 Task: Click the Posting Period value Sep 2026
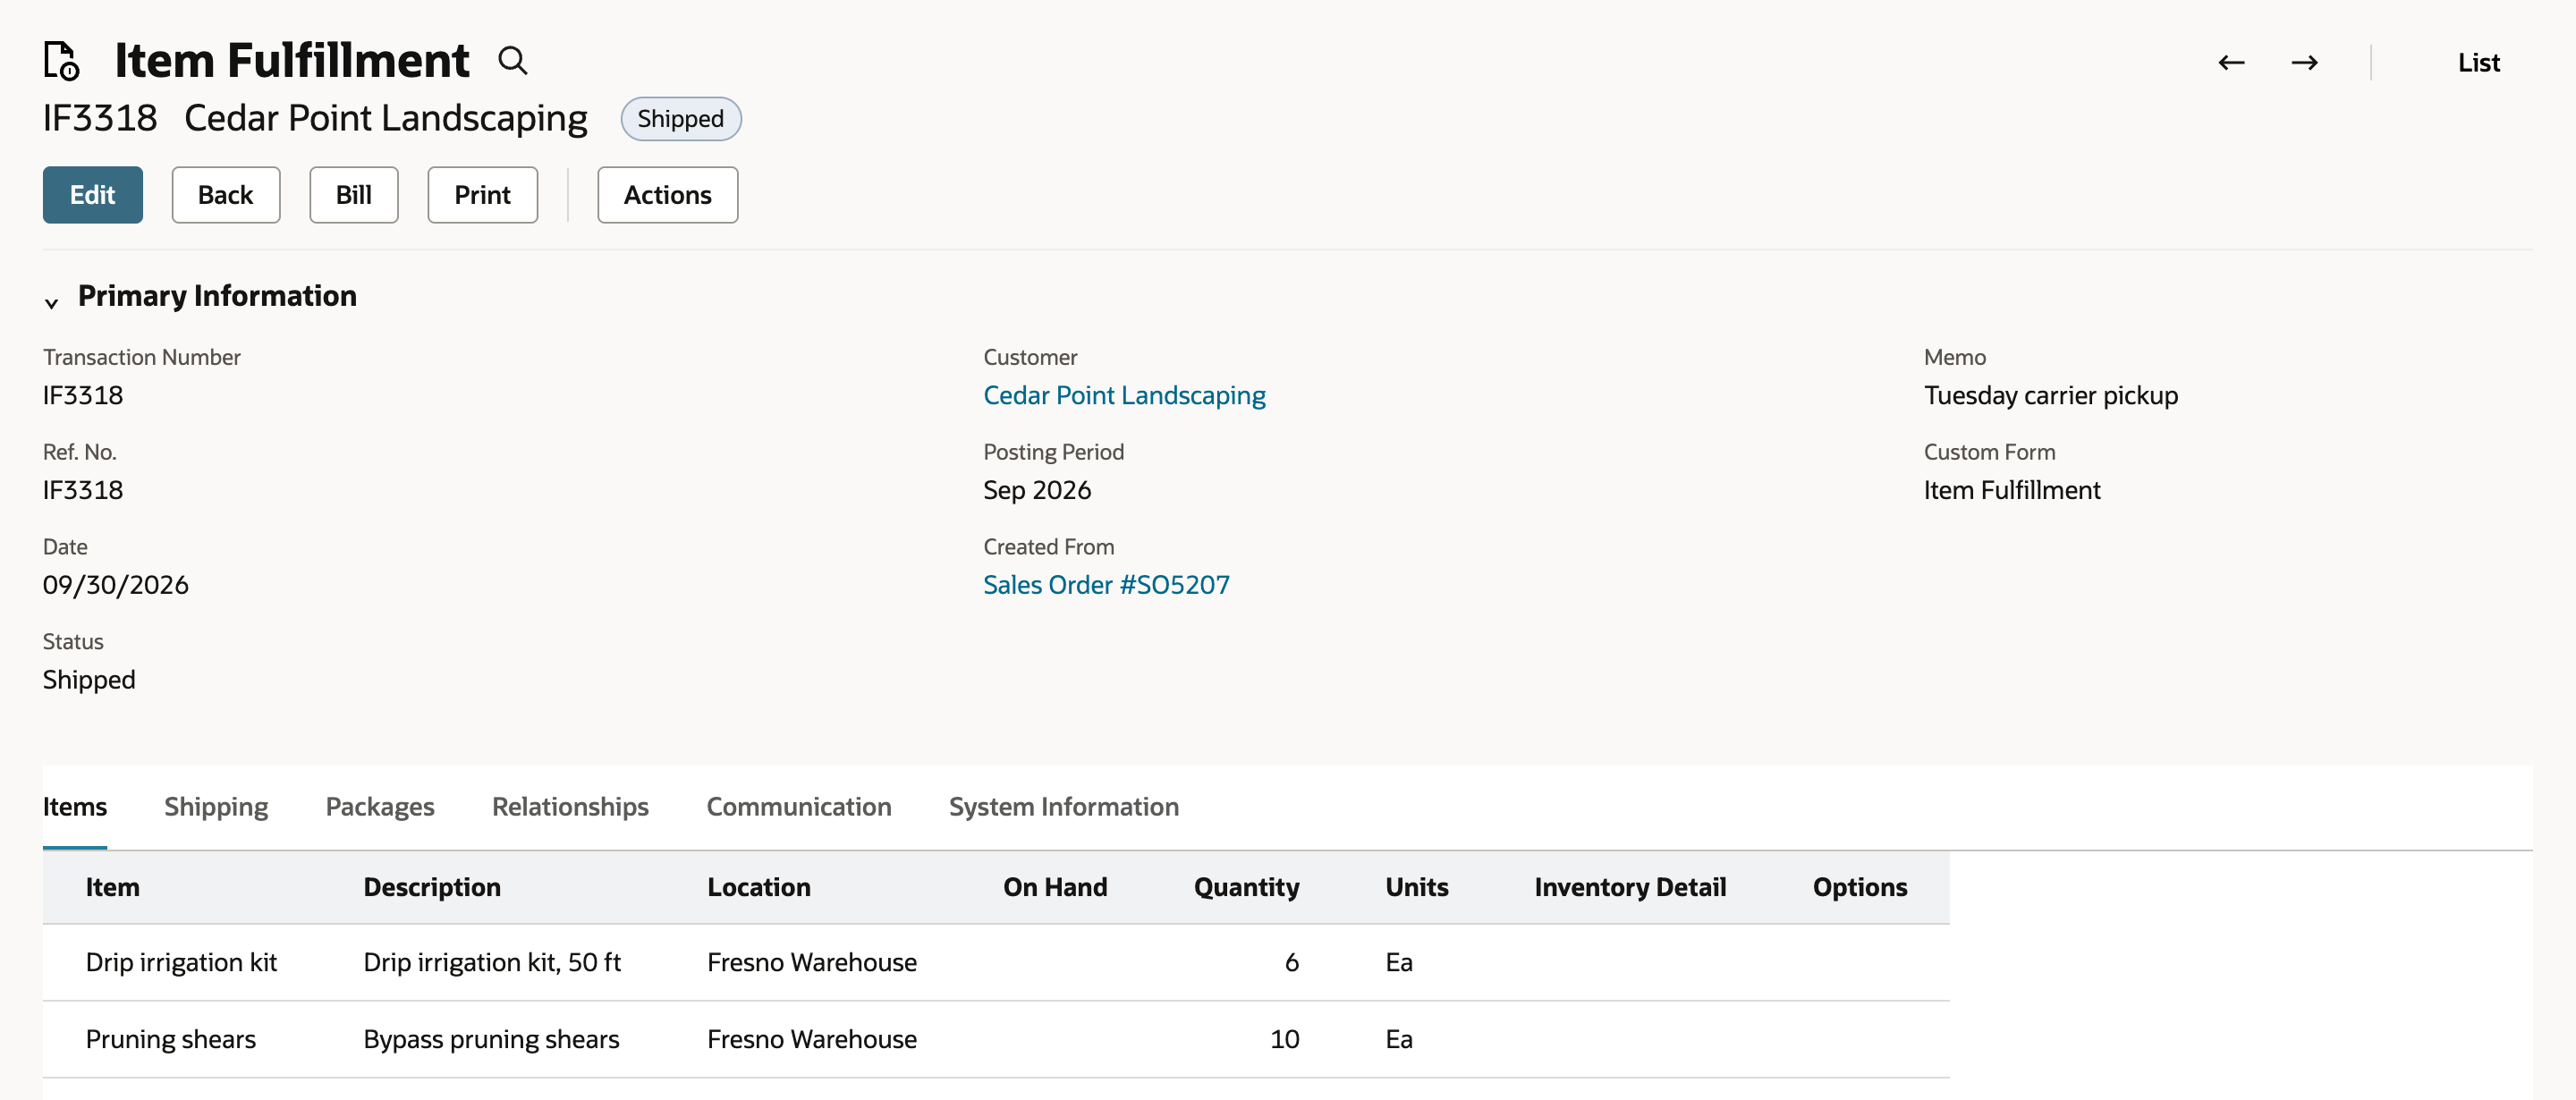click(x=1037, y=490)
